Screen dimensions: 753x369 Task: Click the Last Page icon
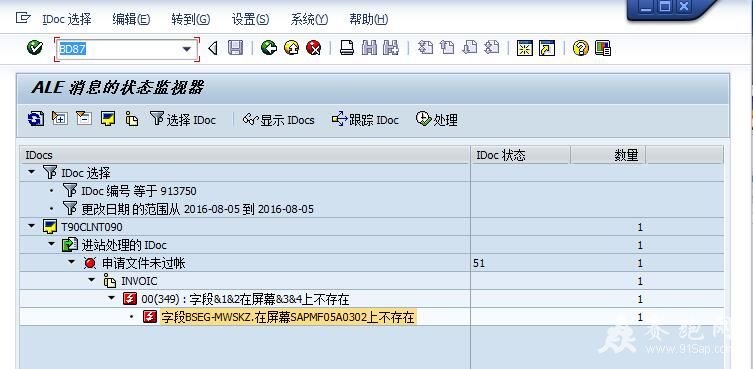pos(492,48)
